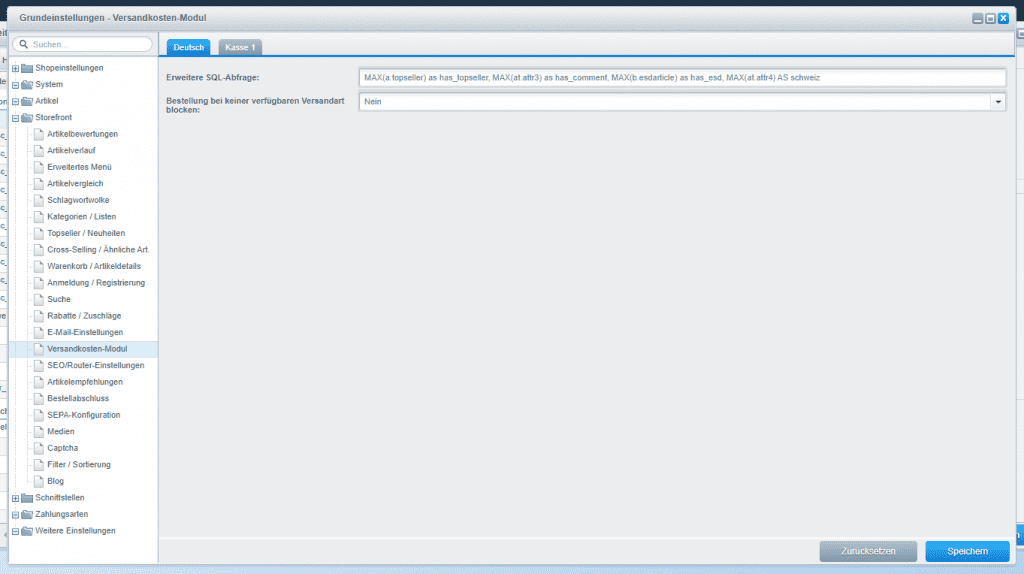
Task: Click the search magnifier icon
Action: click(22, 45)
